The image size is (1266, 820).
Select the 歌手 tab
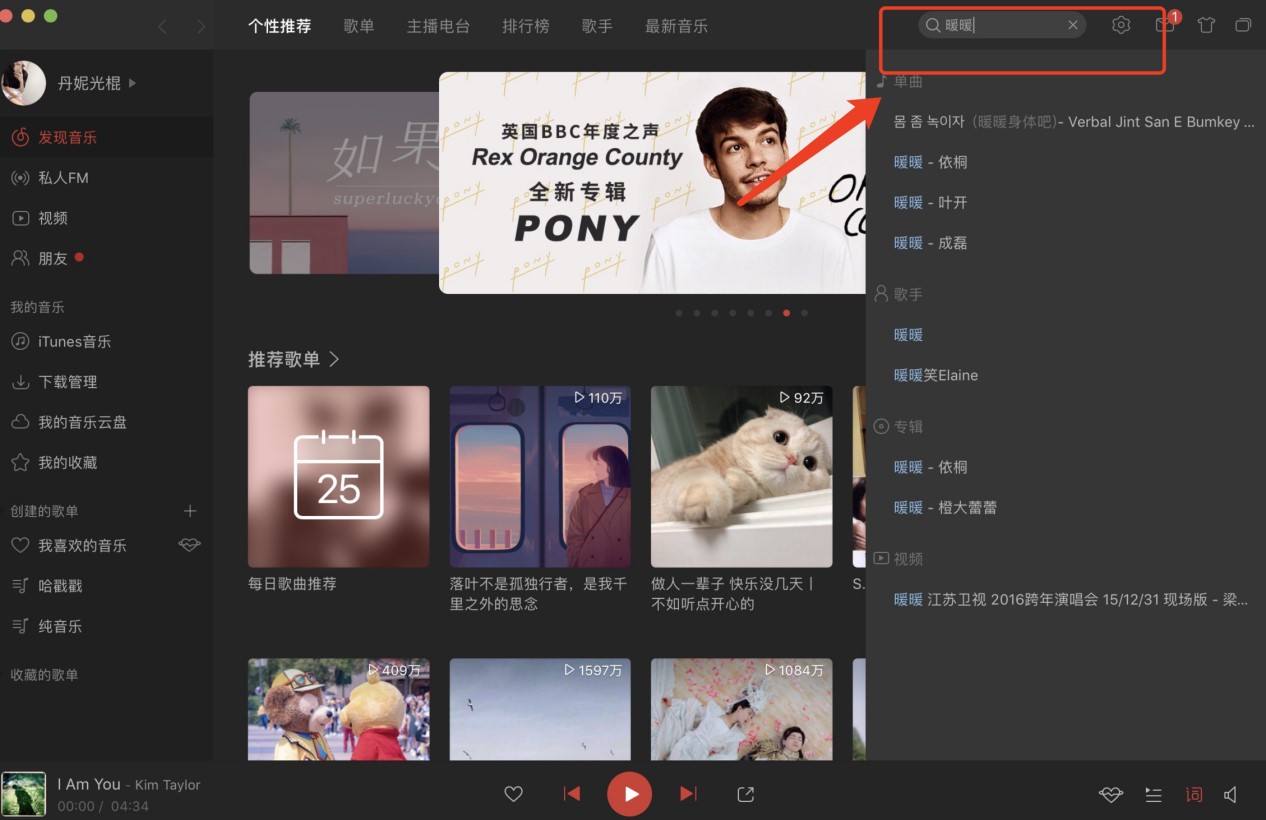597,26
